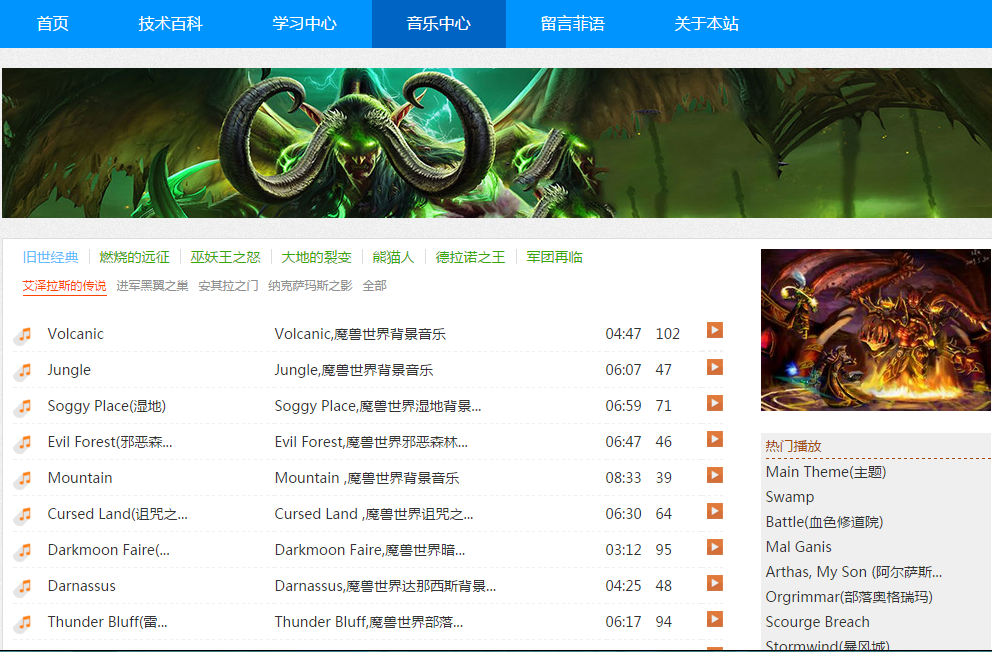Image resolution: width=992 pixels, height=652 pixels.
Task: Click the music note icon beside Volcanic
Action: (x=24, y=335)
